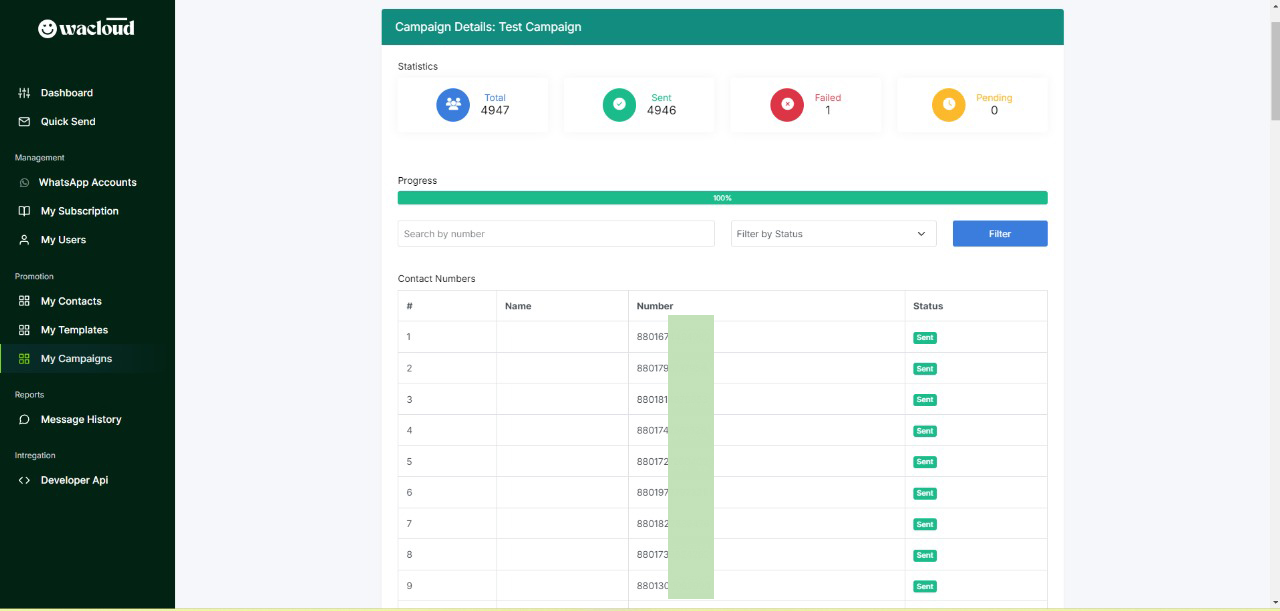
Task: Click the WhatsApp Accounts icon in sidebar
Action: pos(24,183)
